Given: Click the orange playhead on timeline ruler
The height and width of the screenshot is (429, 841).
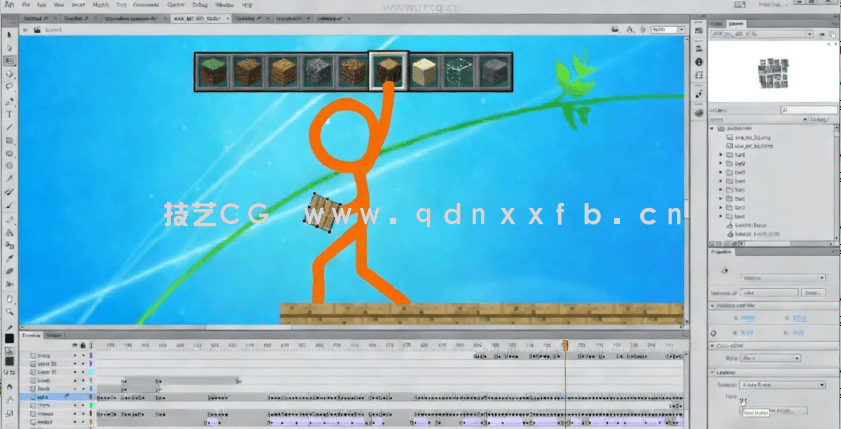Looking at the screenshot, I should [565, 345].
